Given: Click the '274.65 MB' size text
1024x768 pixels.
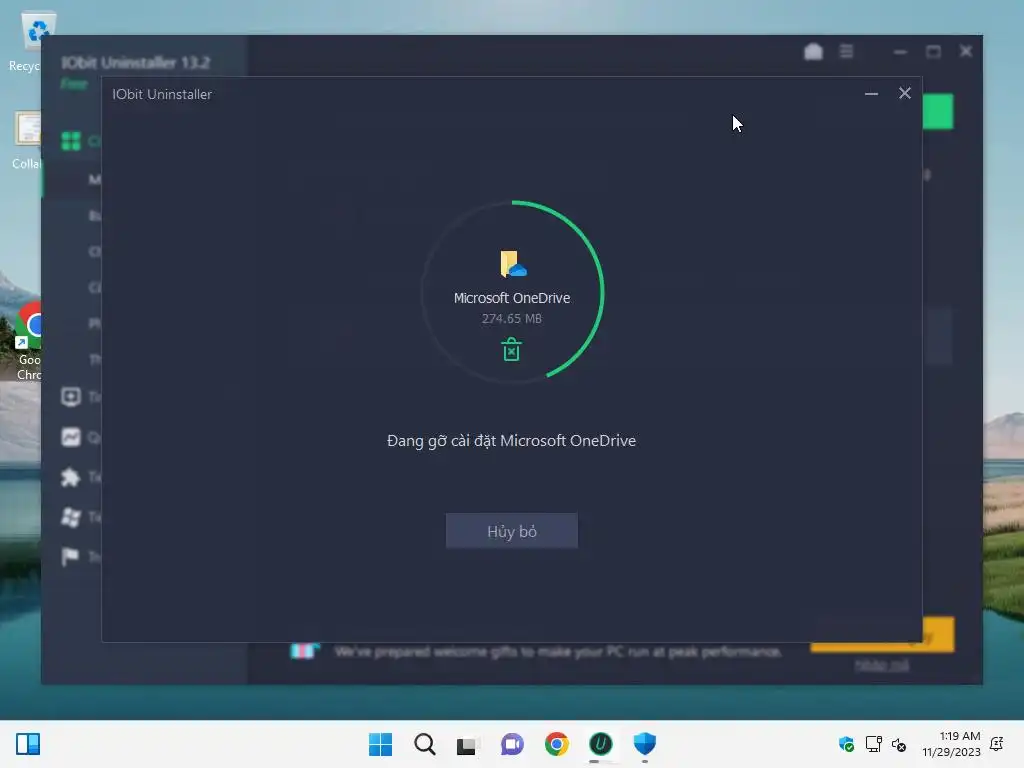Looking at the screenshot, I should point(512,319).
